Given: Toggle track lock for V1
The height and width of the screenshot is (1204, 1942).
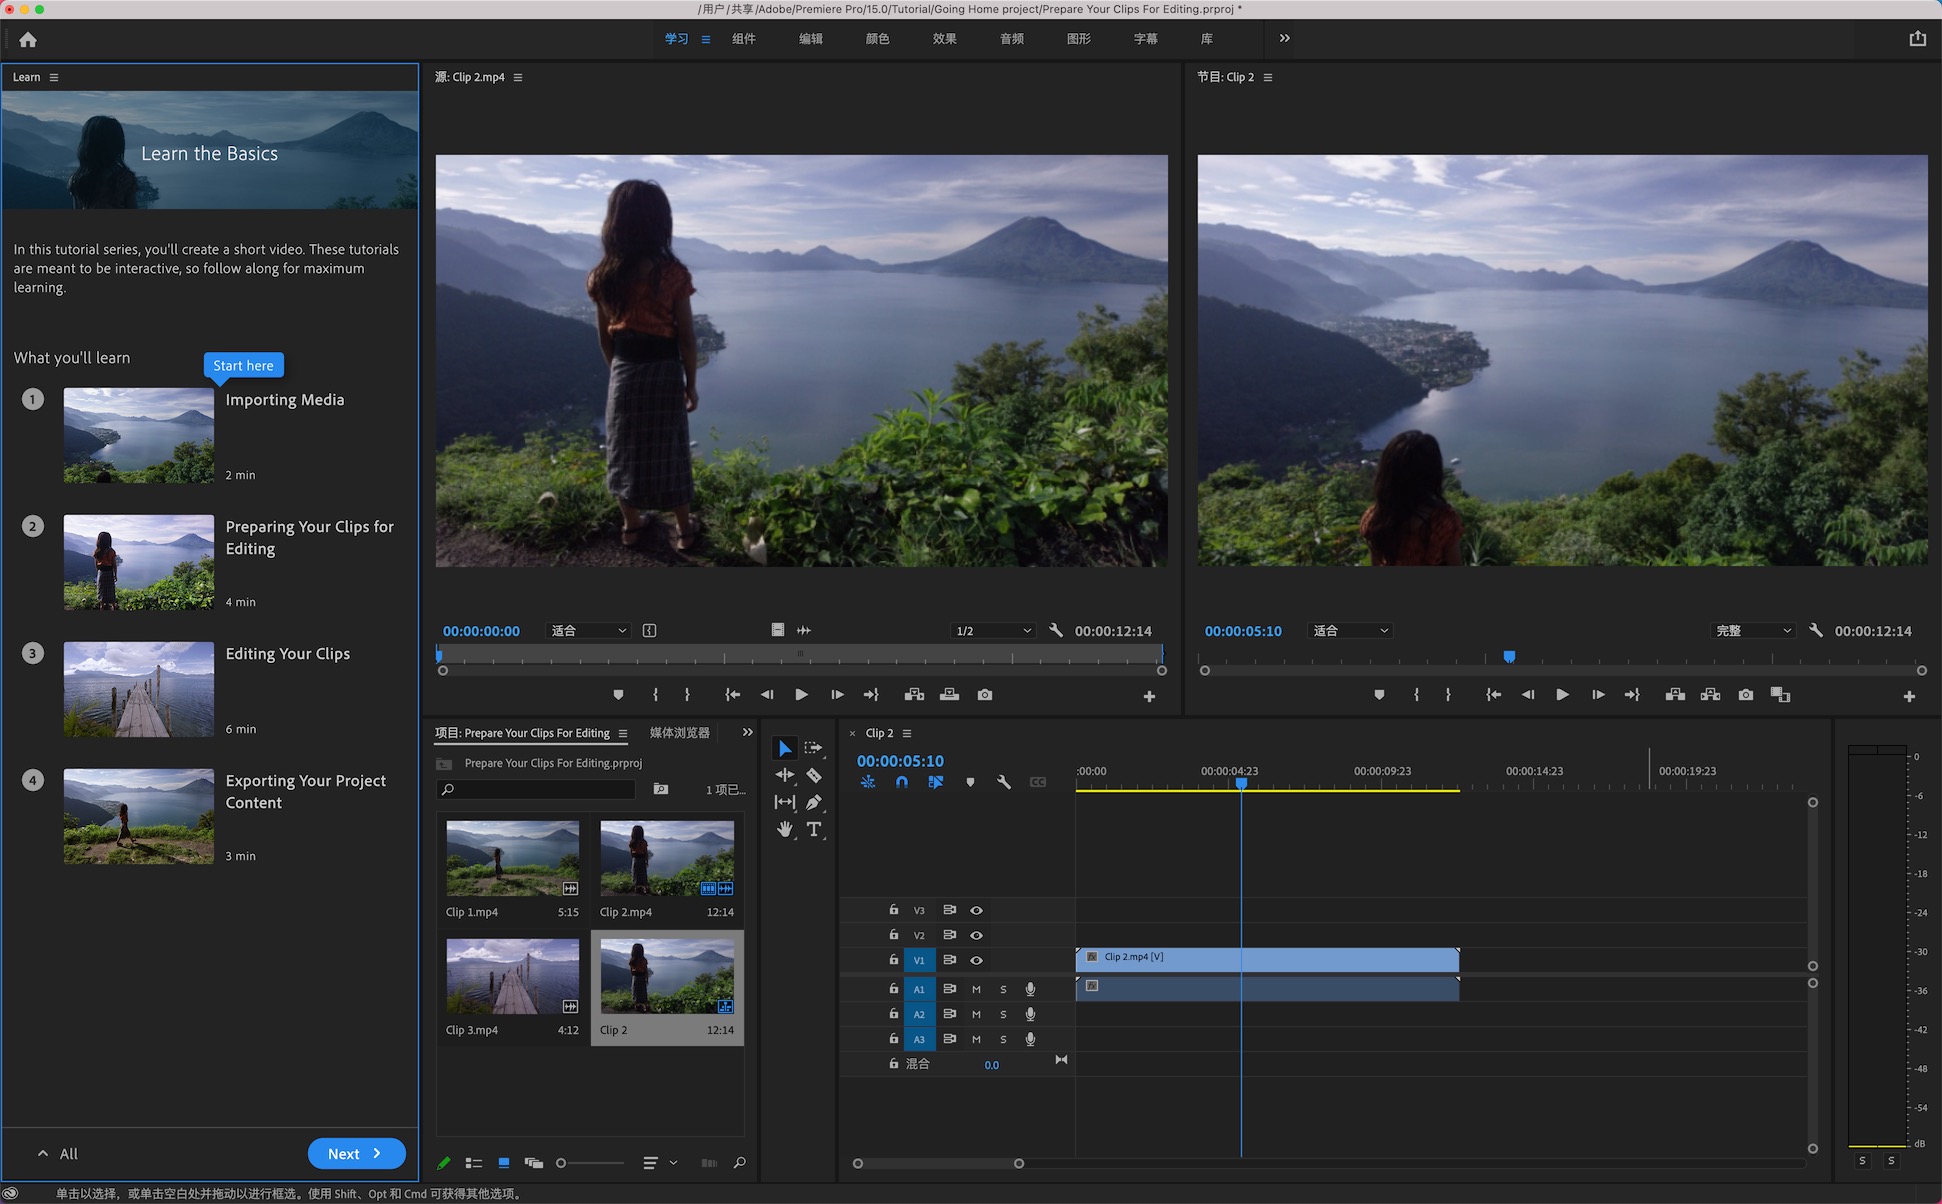Looking at the screenshot, I should click(x=893, y=960).
